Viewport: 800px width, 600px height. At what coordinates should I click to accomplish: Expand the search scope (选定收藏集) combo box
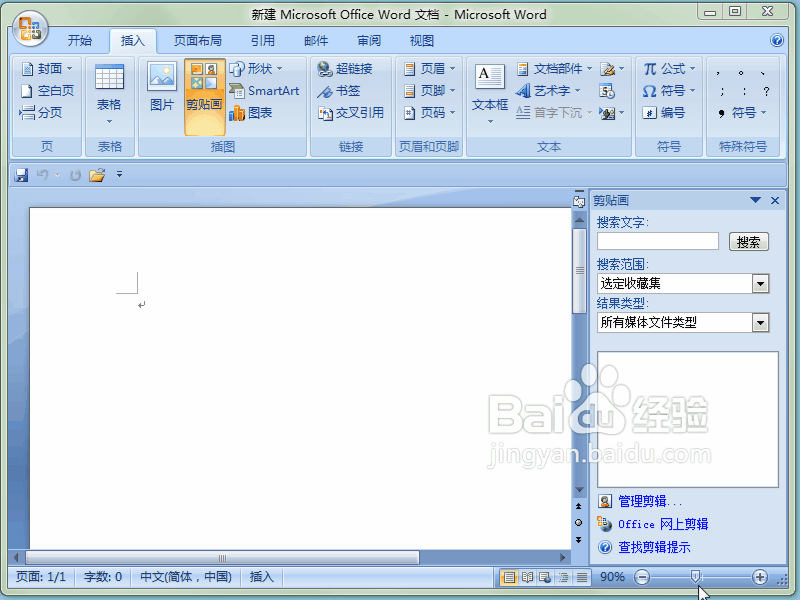[760, 284]
